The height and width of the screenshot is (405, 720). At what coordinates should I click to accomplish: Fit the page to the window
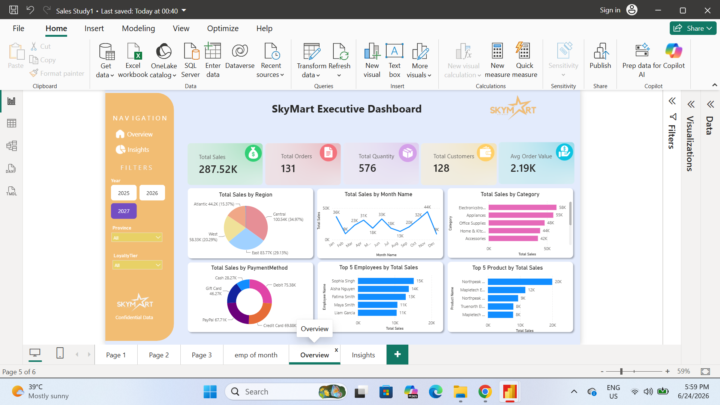click(705, 371)
